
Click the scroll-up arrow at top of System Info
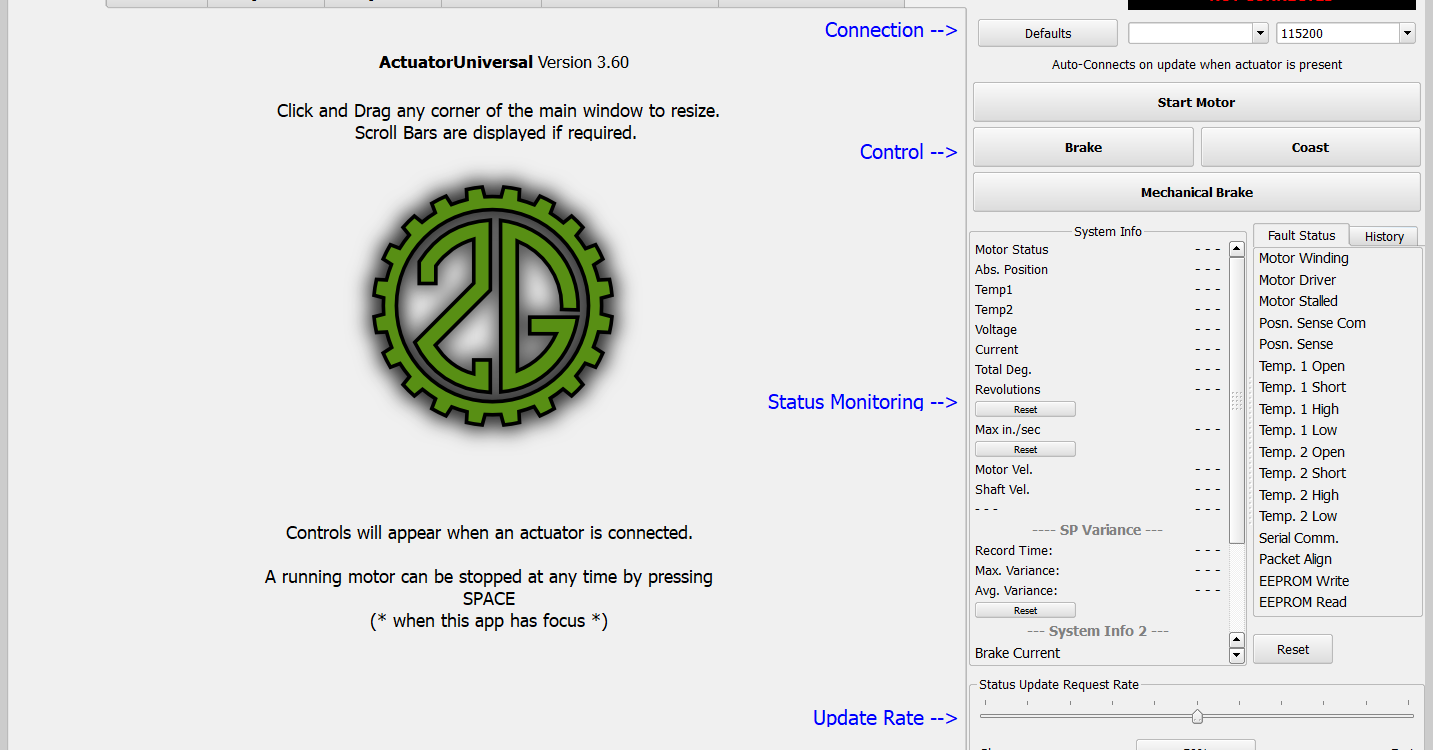coord(1237,249)
